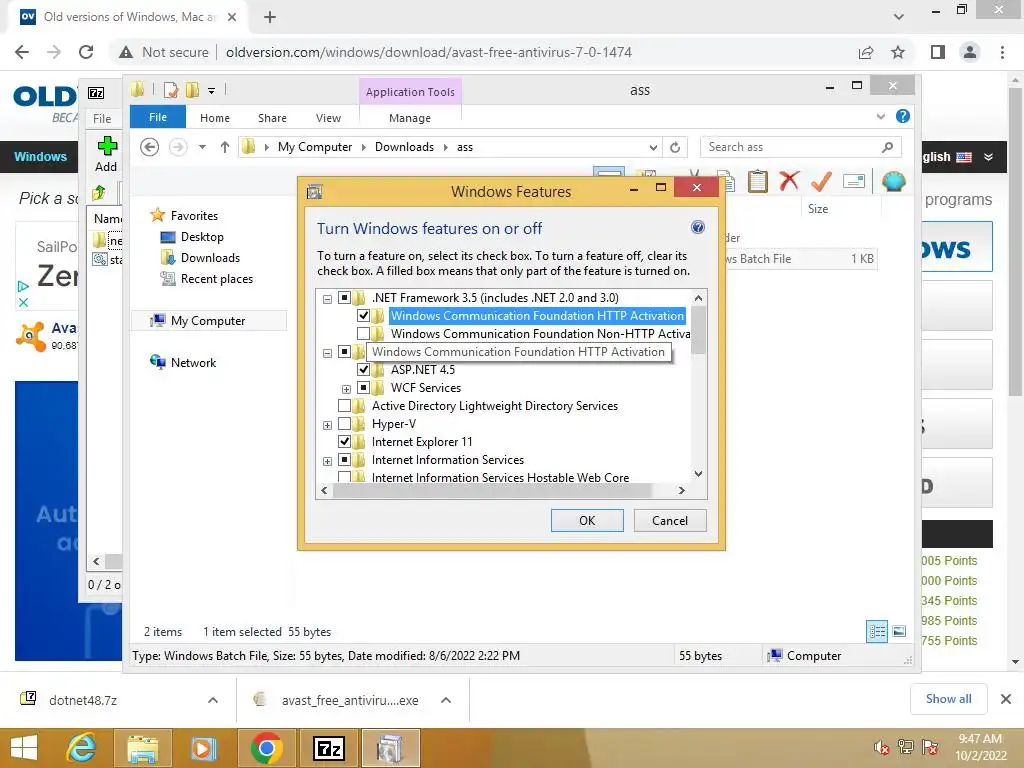The width and height of the screenshot is (1024, 768).
Task: Click red X delete icon in toolbar
Action: click(789, 181)
